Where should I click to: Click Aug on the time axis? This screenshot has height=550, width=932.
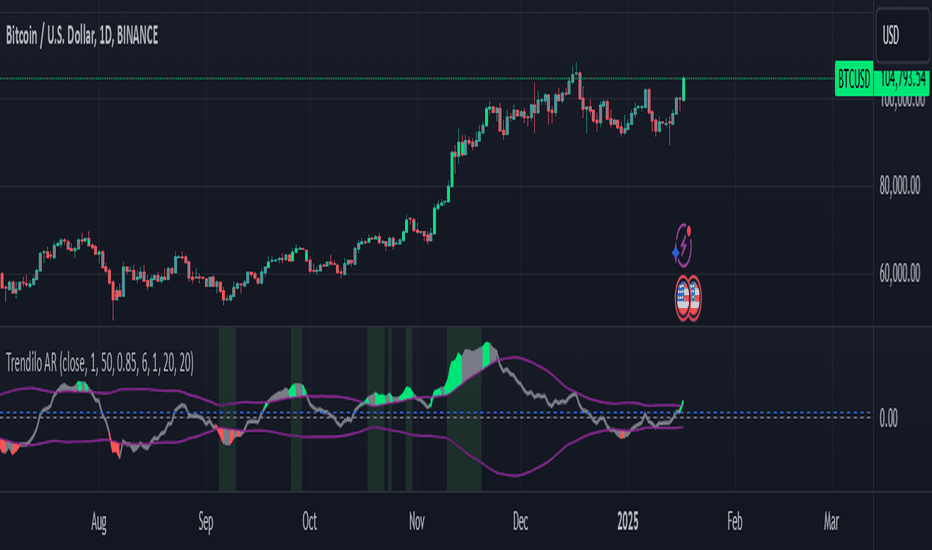(x=98, y=522)
